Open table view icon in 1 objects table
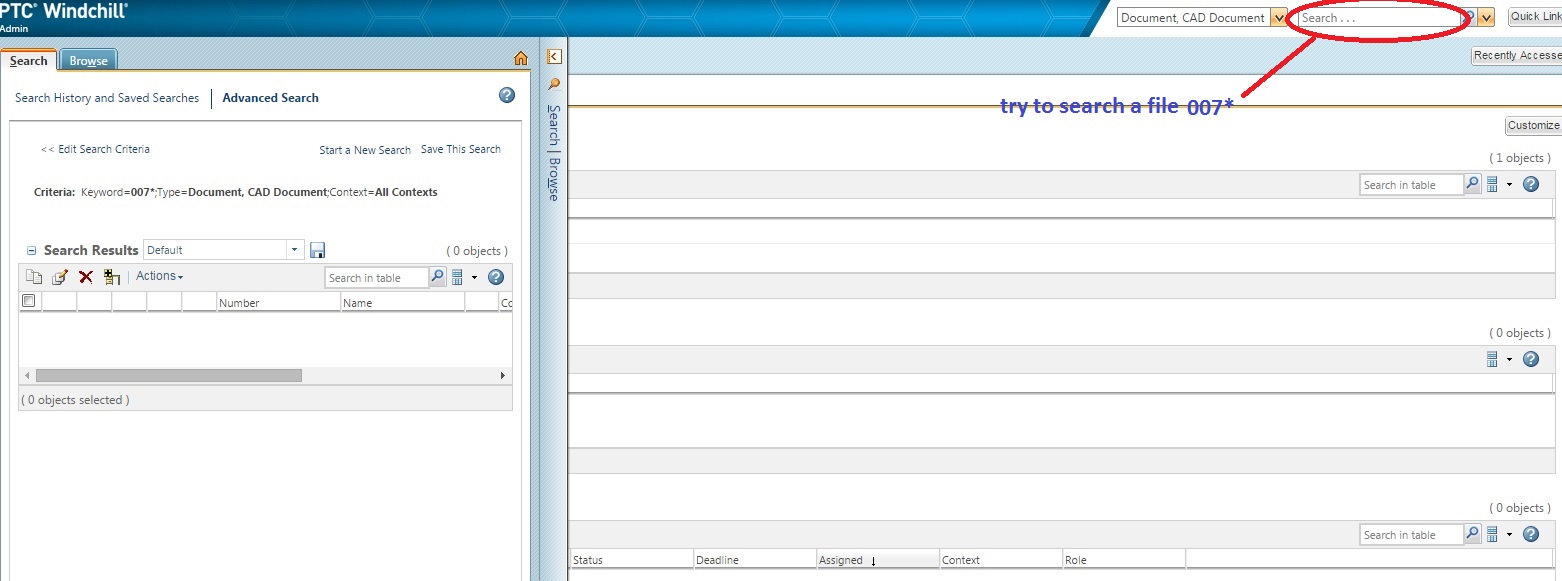 point(1493,184)
